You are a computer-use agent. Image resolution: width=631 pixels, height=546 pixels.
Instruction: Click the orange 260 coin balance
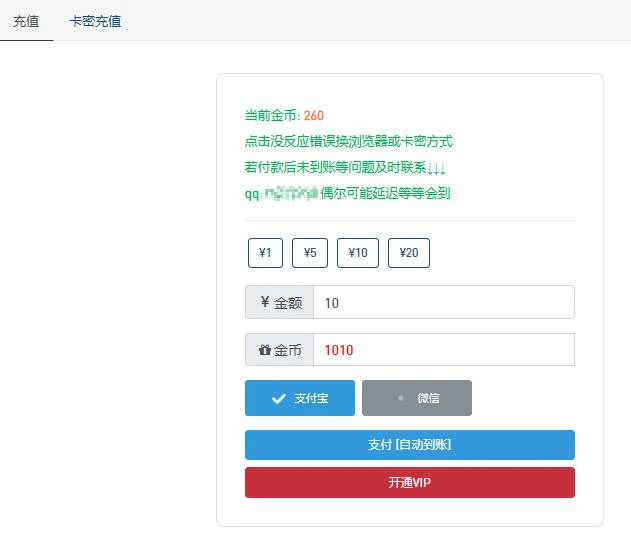click(314, 116)
